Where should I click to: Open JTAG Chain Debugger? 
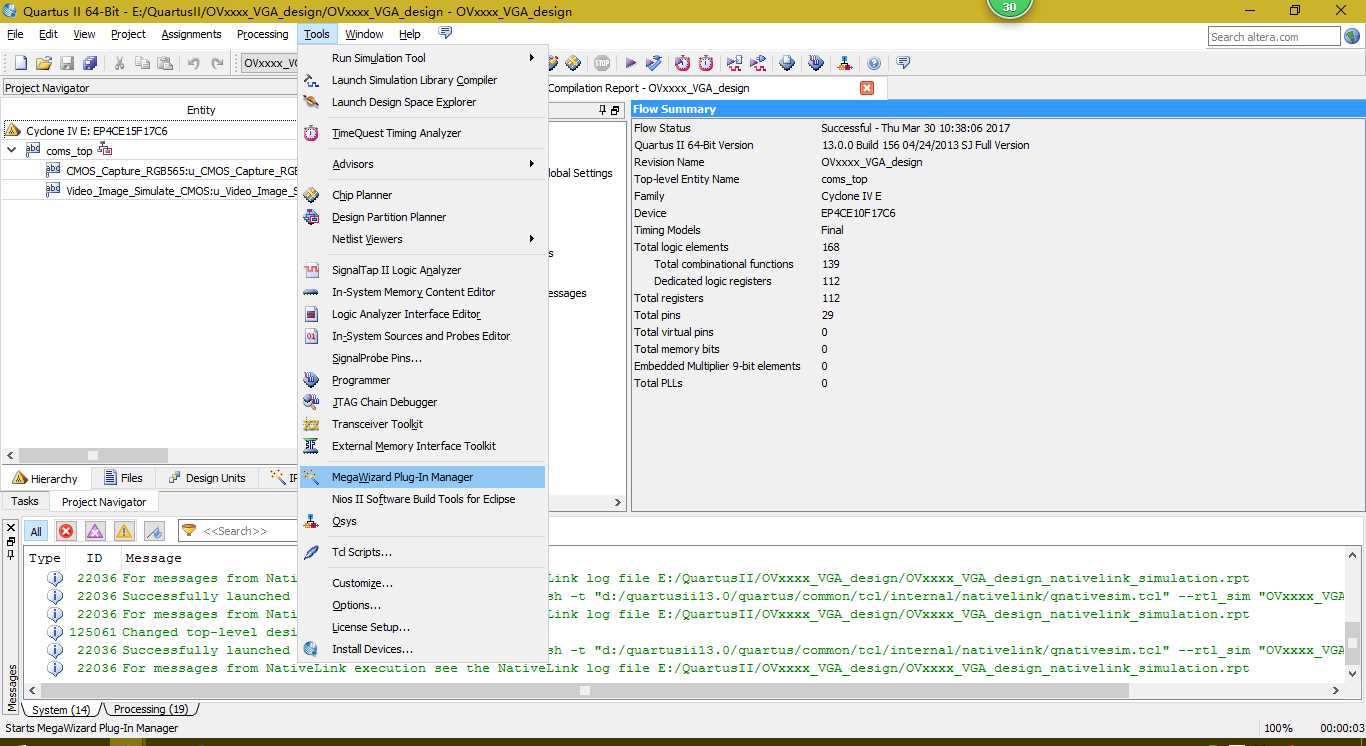(x=423, y=402)
